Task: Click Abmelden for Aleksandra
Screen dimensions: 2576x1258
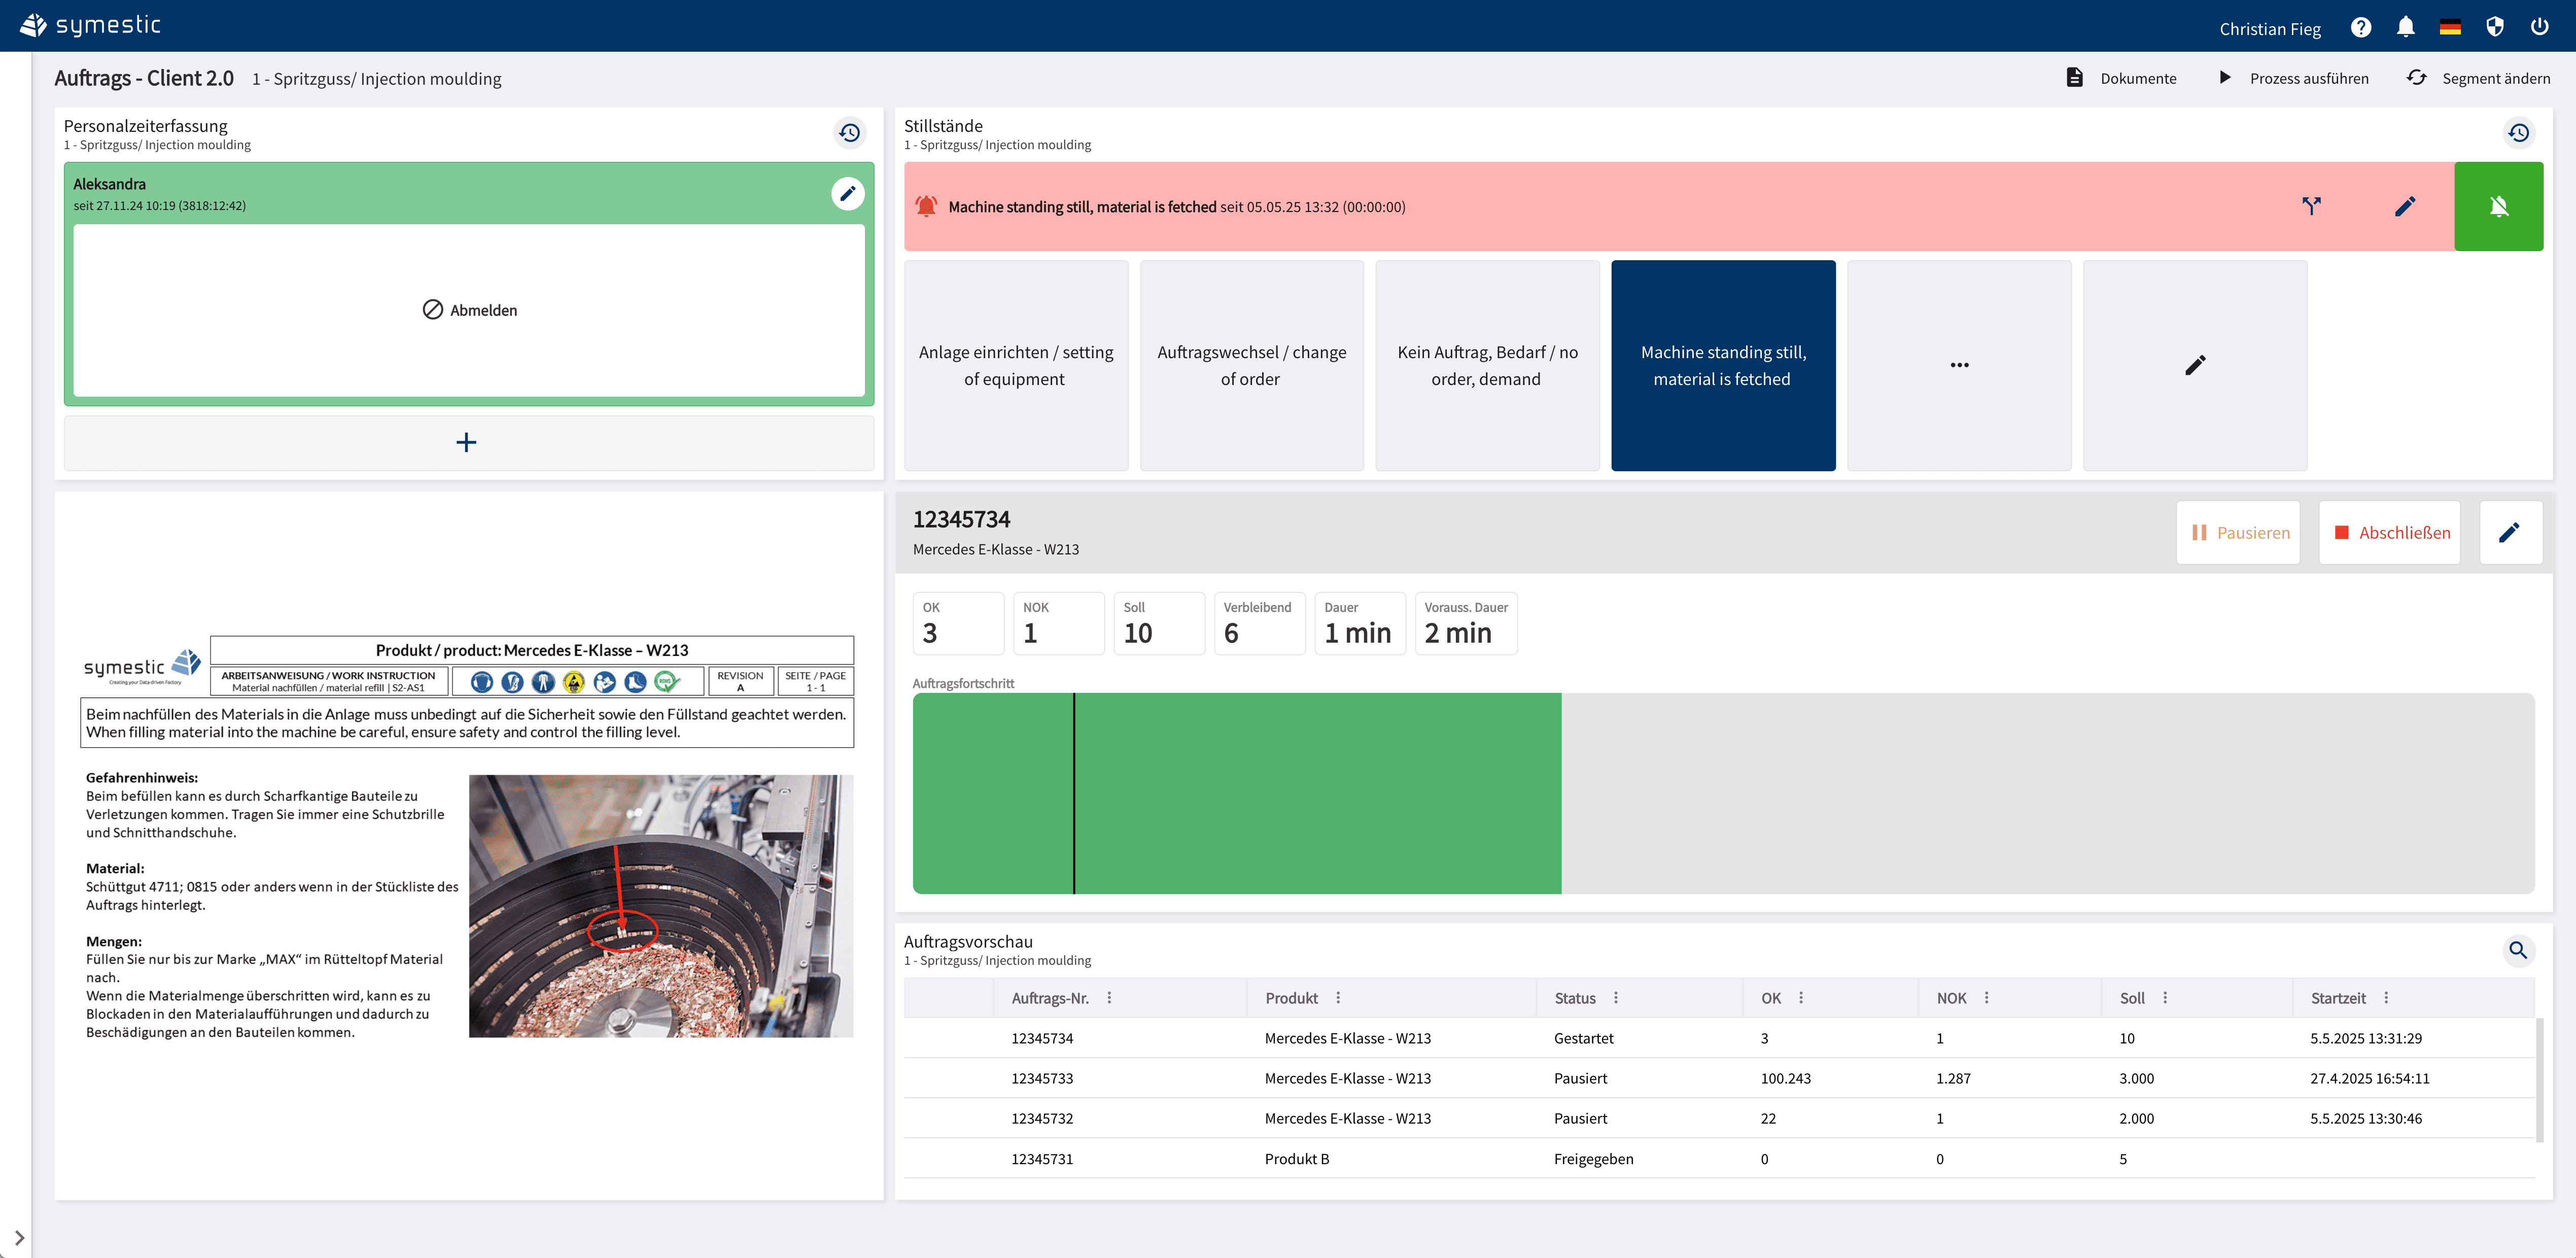Action: [x=468, y=310]
